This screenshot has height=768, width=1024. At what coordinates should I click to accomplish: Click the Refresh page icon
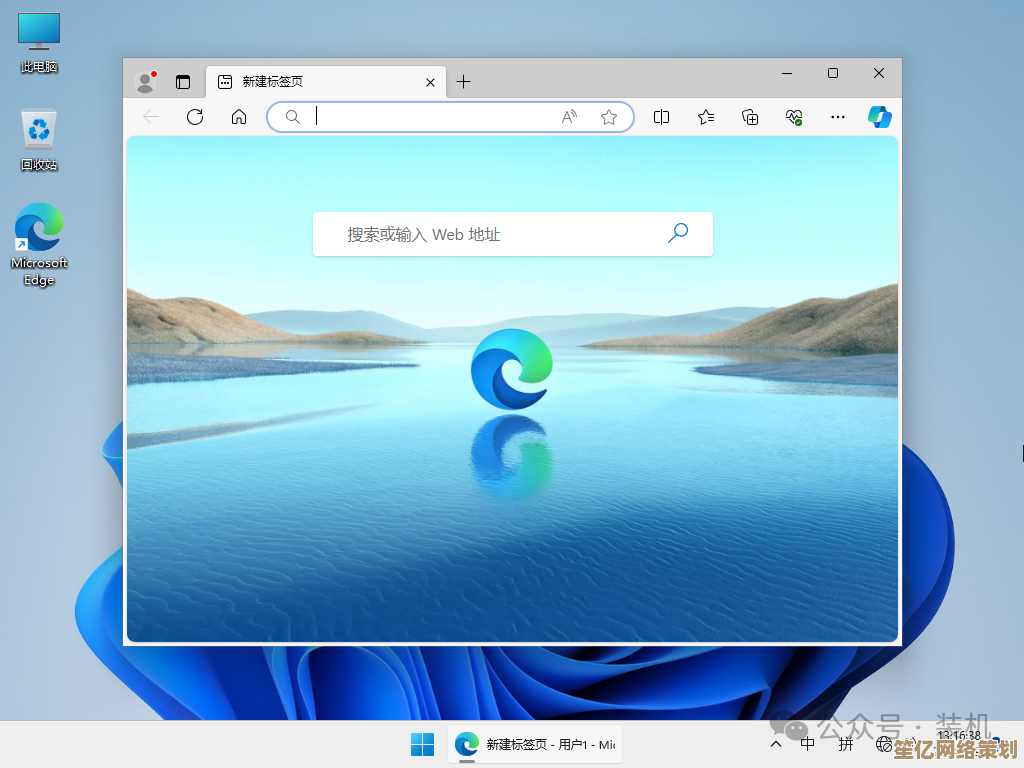(195, 117)
